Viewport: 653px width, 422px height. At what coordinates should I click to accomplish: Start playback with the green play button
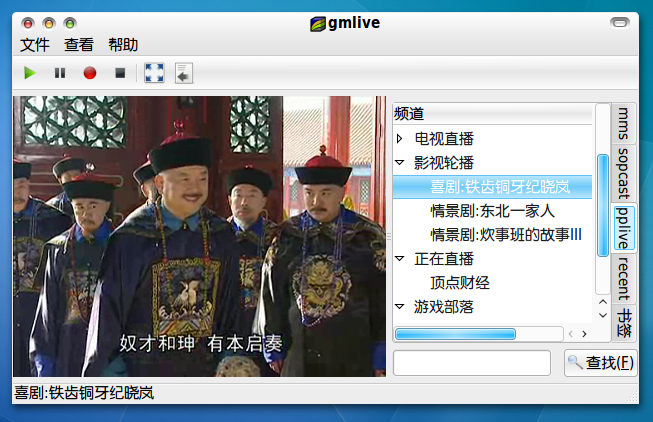coord(30,73)
